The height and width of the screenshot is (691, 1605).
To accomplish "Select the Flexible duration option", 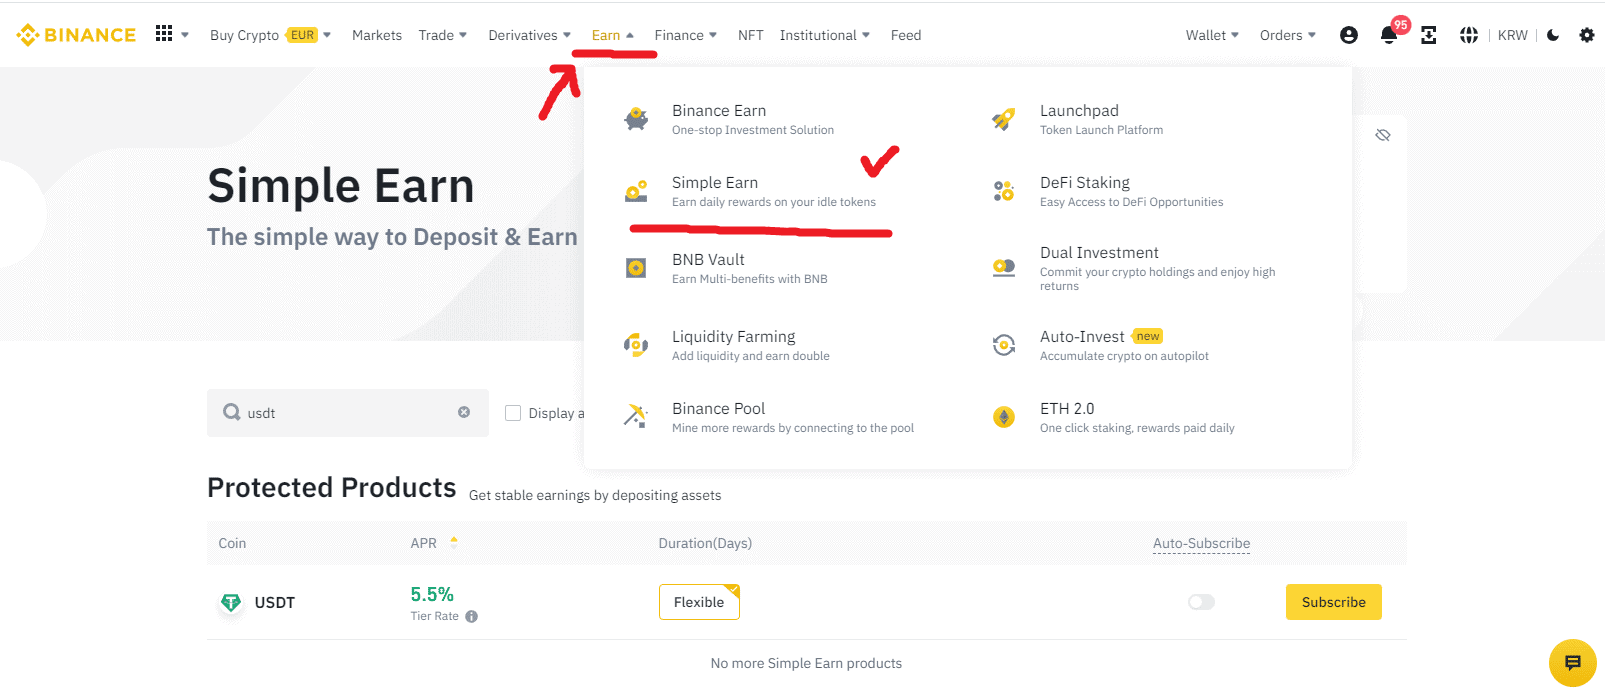I will (699, 602).
